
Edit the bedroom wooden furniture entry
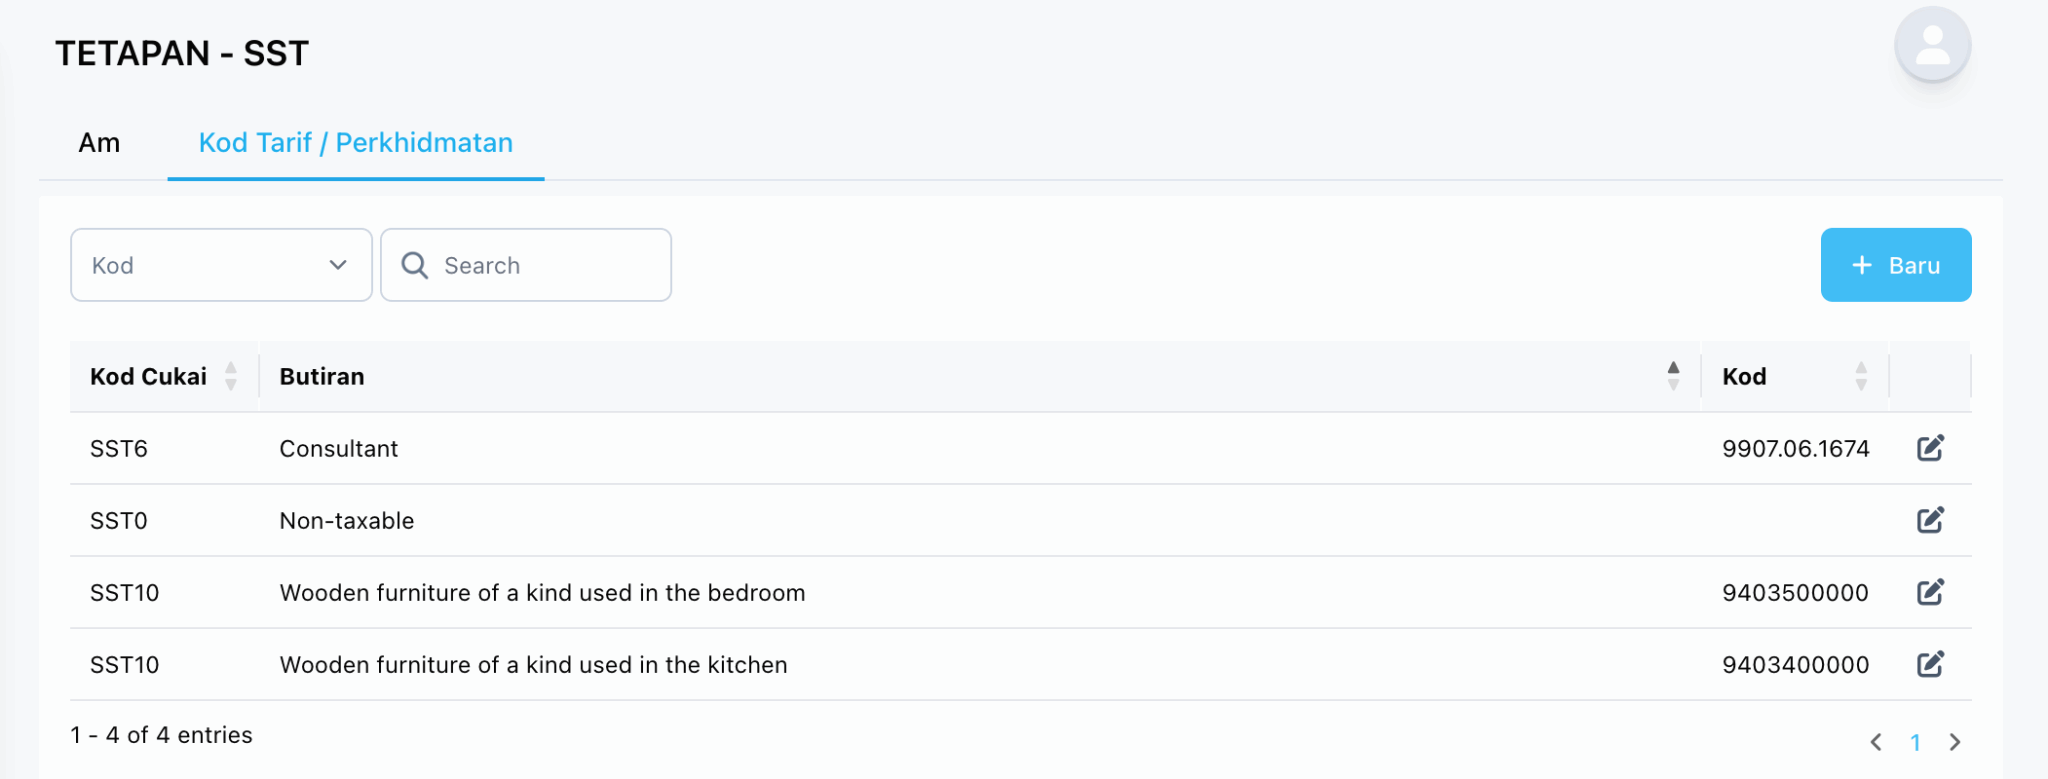click(x=1930, y=592)
